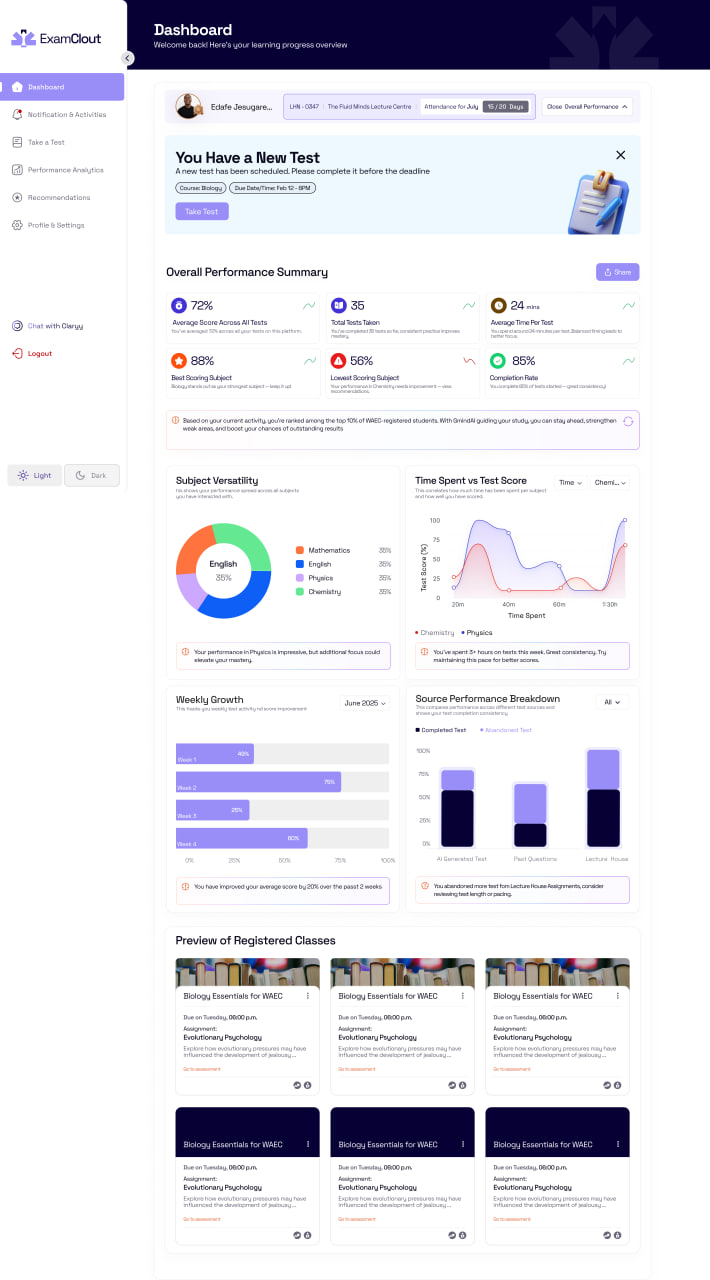Click the user profile avatar

click(x=188, y=106)
